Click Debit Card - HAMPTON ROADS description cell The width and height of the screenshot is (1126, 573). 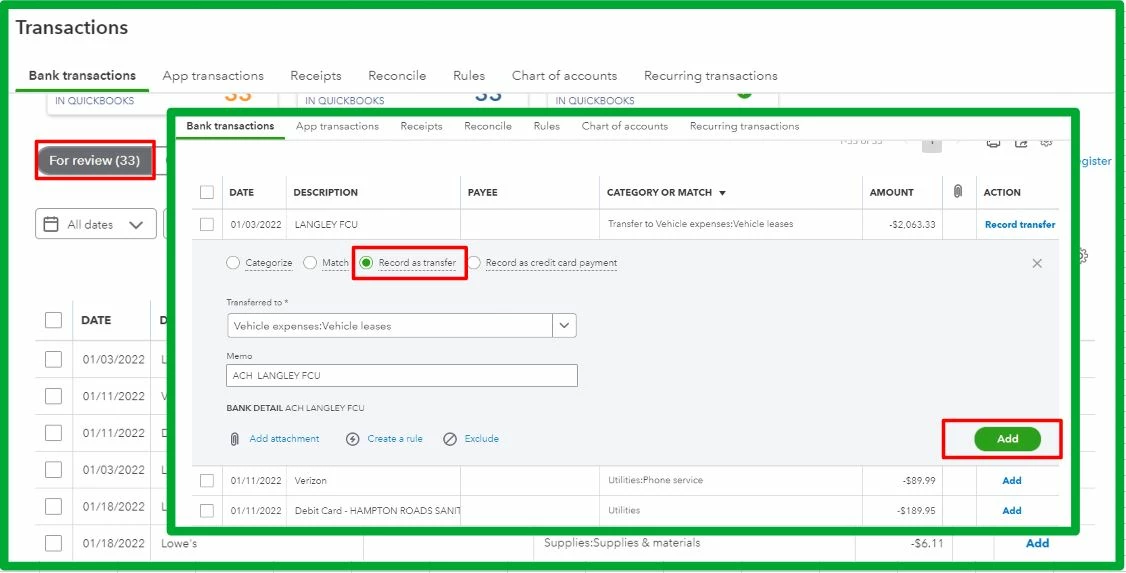[377, 511]
